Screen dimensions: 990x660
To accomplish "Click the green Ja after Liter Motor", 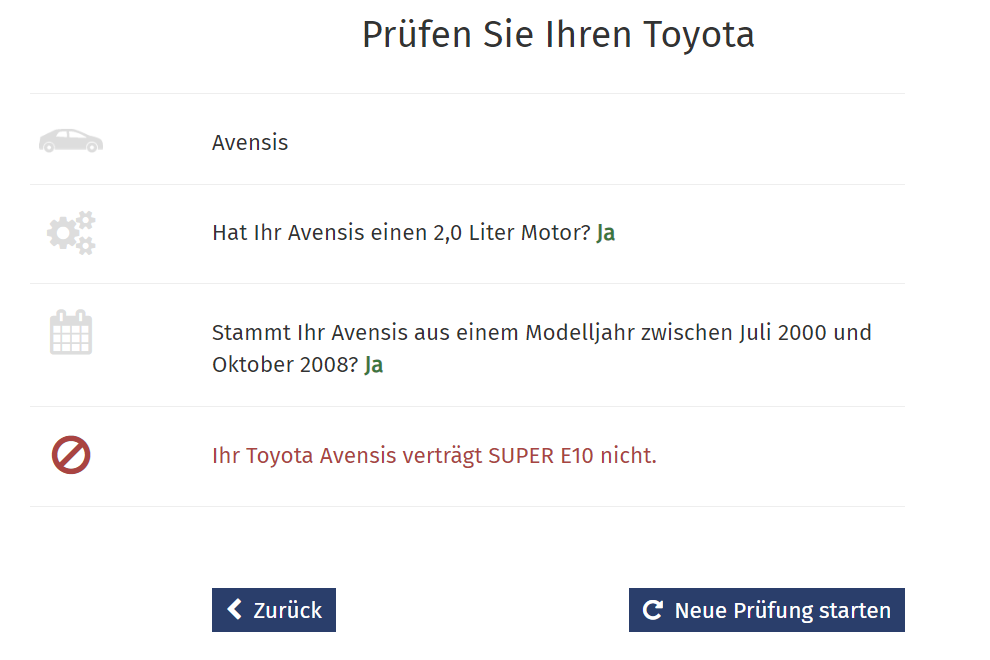I will (x=605, y=233).
